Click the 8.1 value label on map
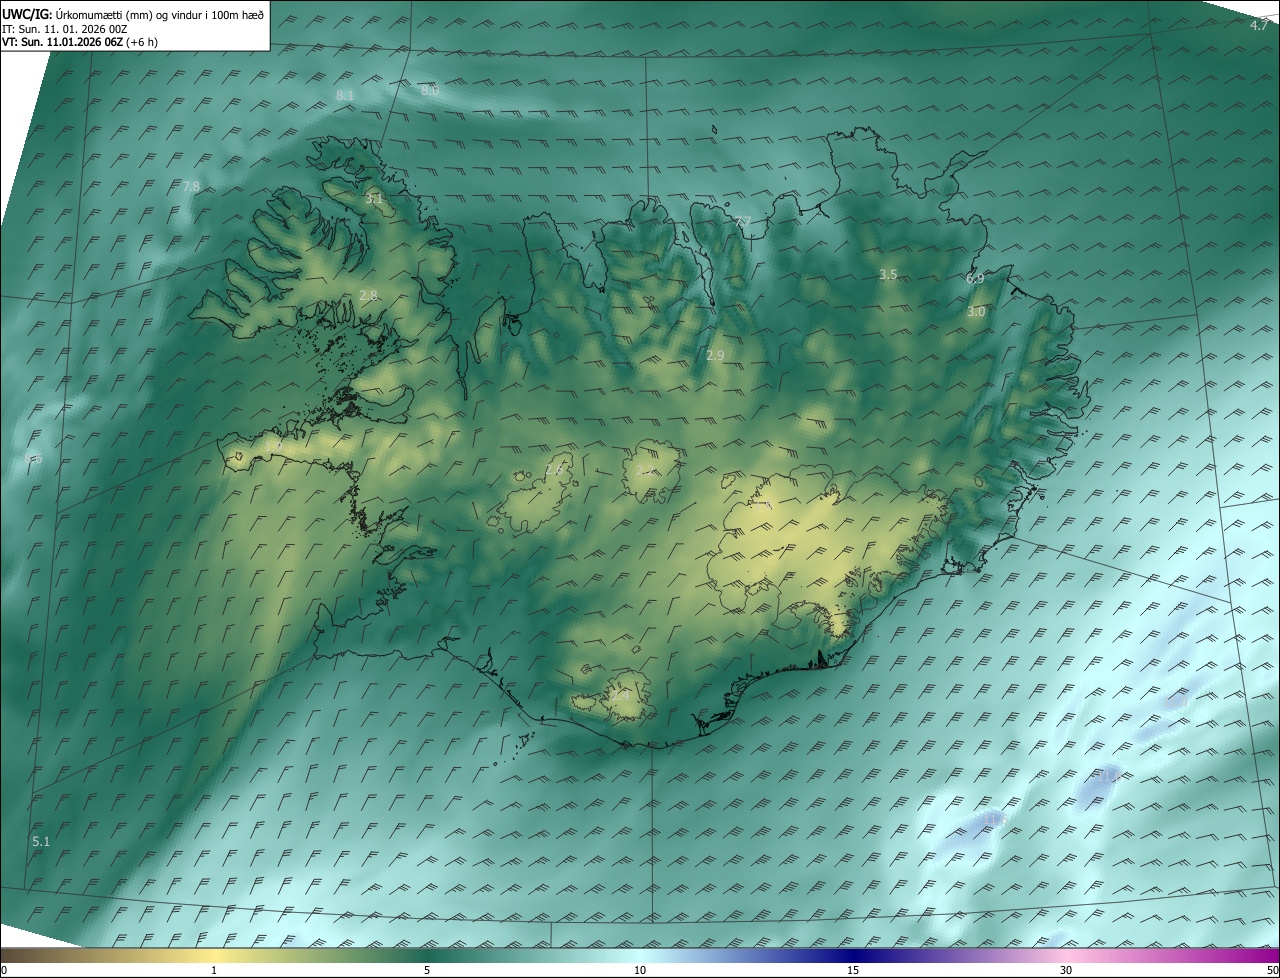This screenshot has height=978, width=1280. coord(345,95)
